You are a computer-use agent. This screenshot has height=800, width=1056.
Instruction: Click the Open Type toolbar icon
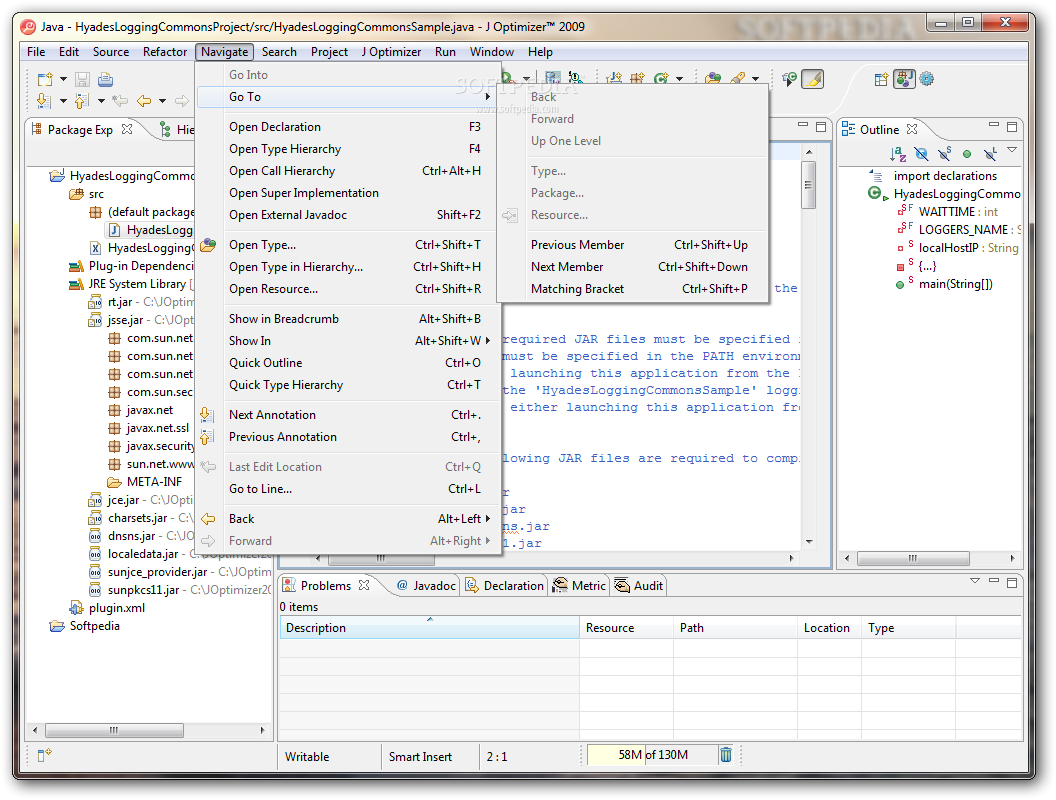713,79
